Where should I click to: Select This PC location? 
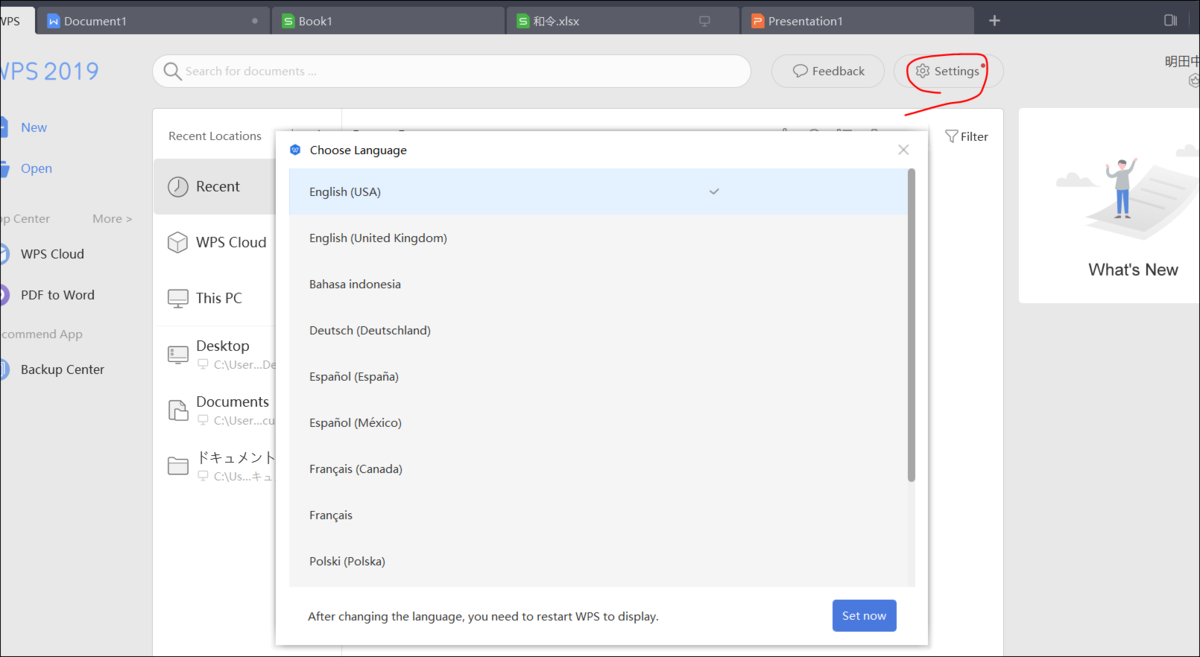pos(214,298)
